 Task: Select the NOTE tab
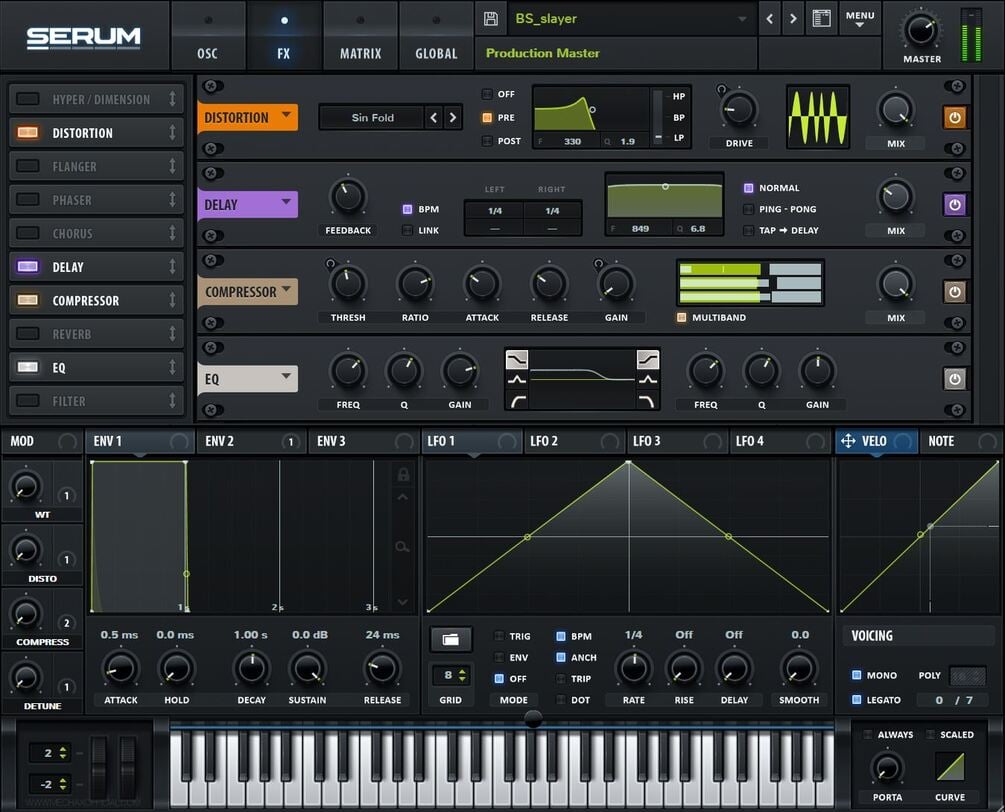(960, 441)
